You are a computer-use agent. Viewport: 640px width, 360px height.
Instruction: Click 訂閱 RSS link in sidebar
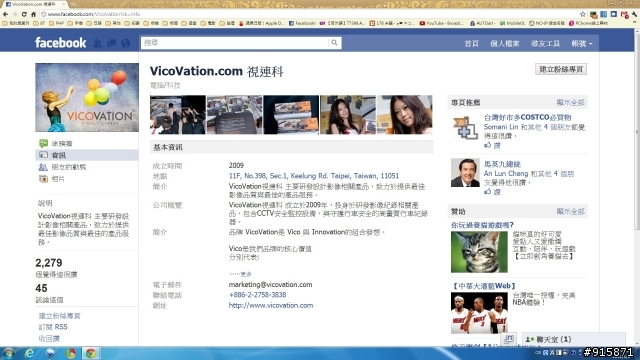(53, 327)
